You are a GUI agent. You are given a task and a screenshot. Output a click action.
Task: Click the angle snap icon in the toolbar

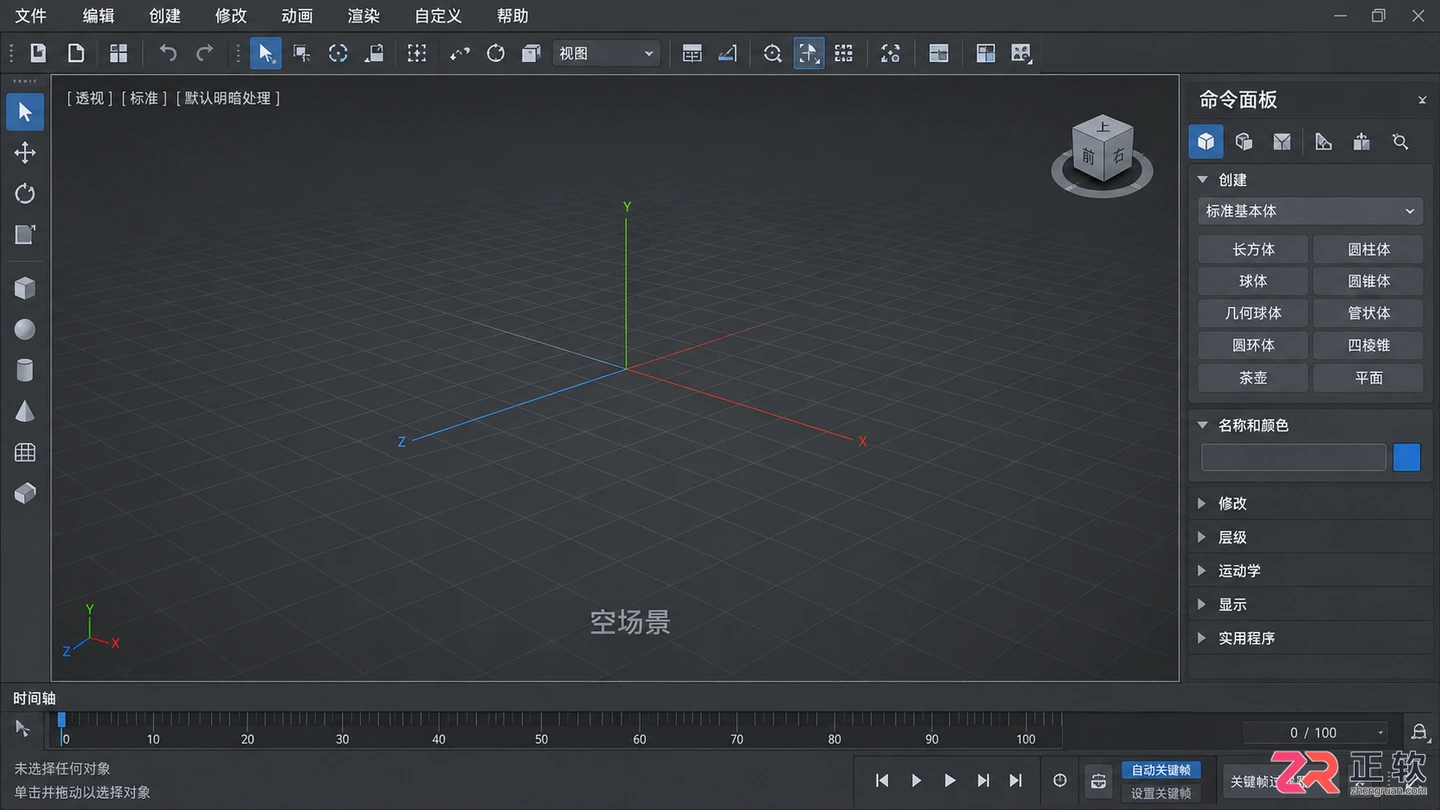pos(728,53)
